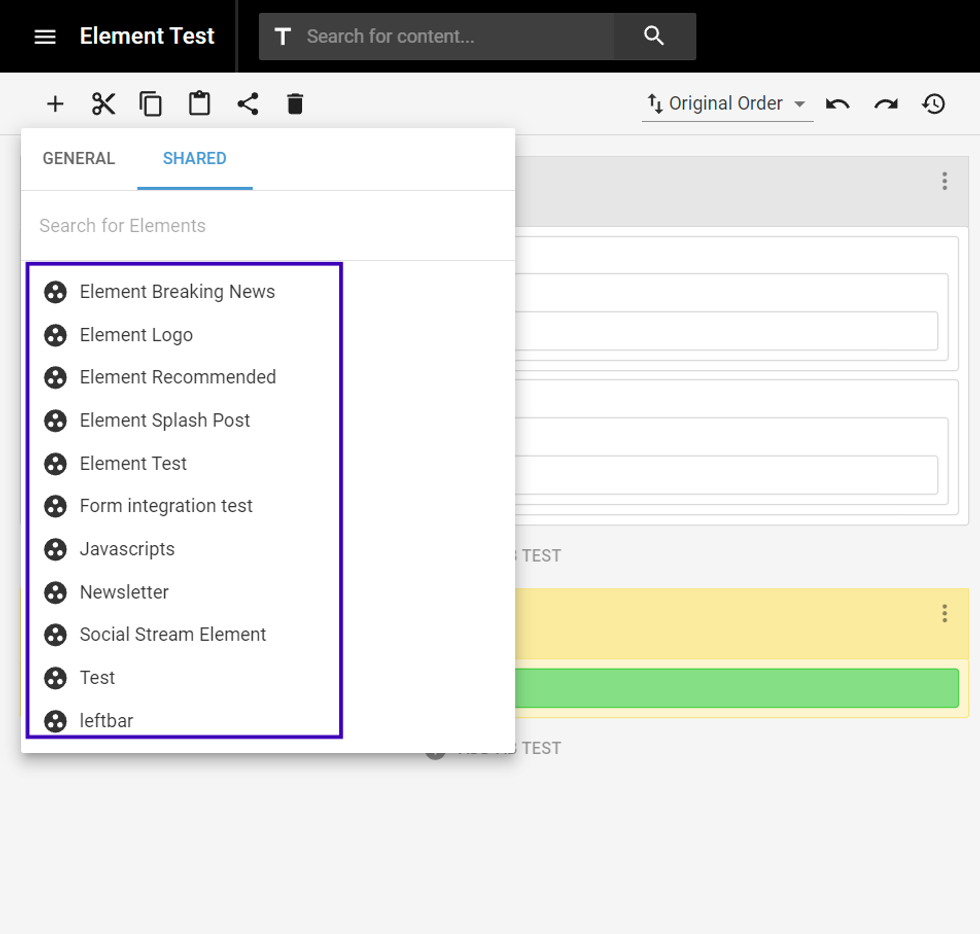
Task: Click the Search for Elements field
Action: tap(267, 226)
